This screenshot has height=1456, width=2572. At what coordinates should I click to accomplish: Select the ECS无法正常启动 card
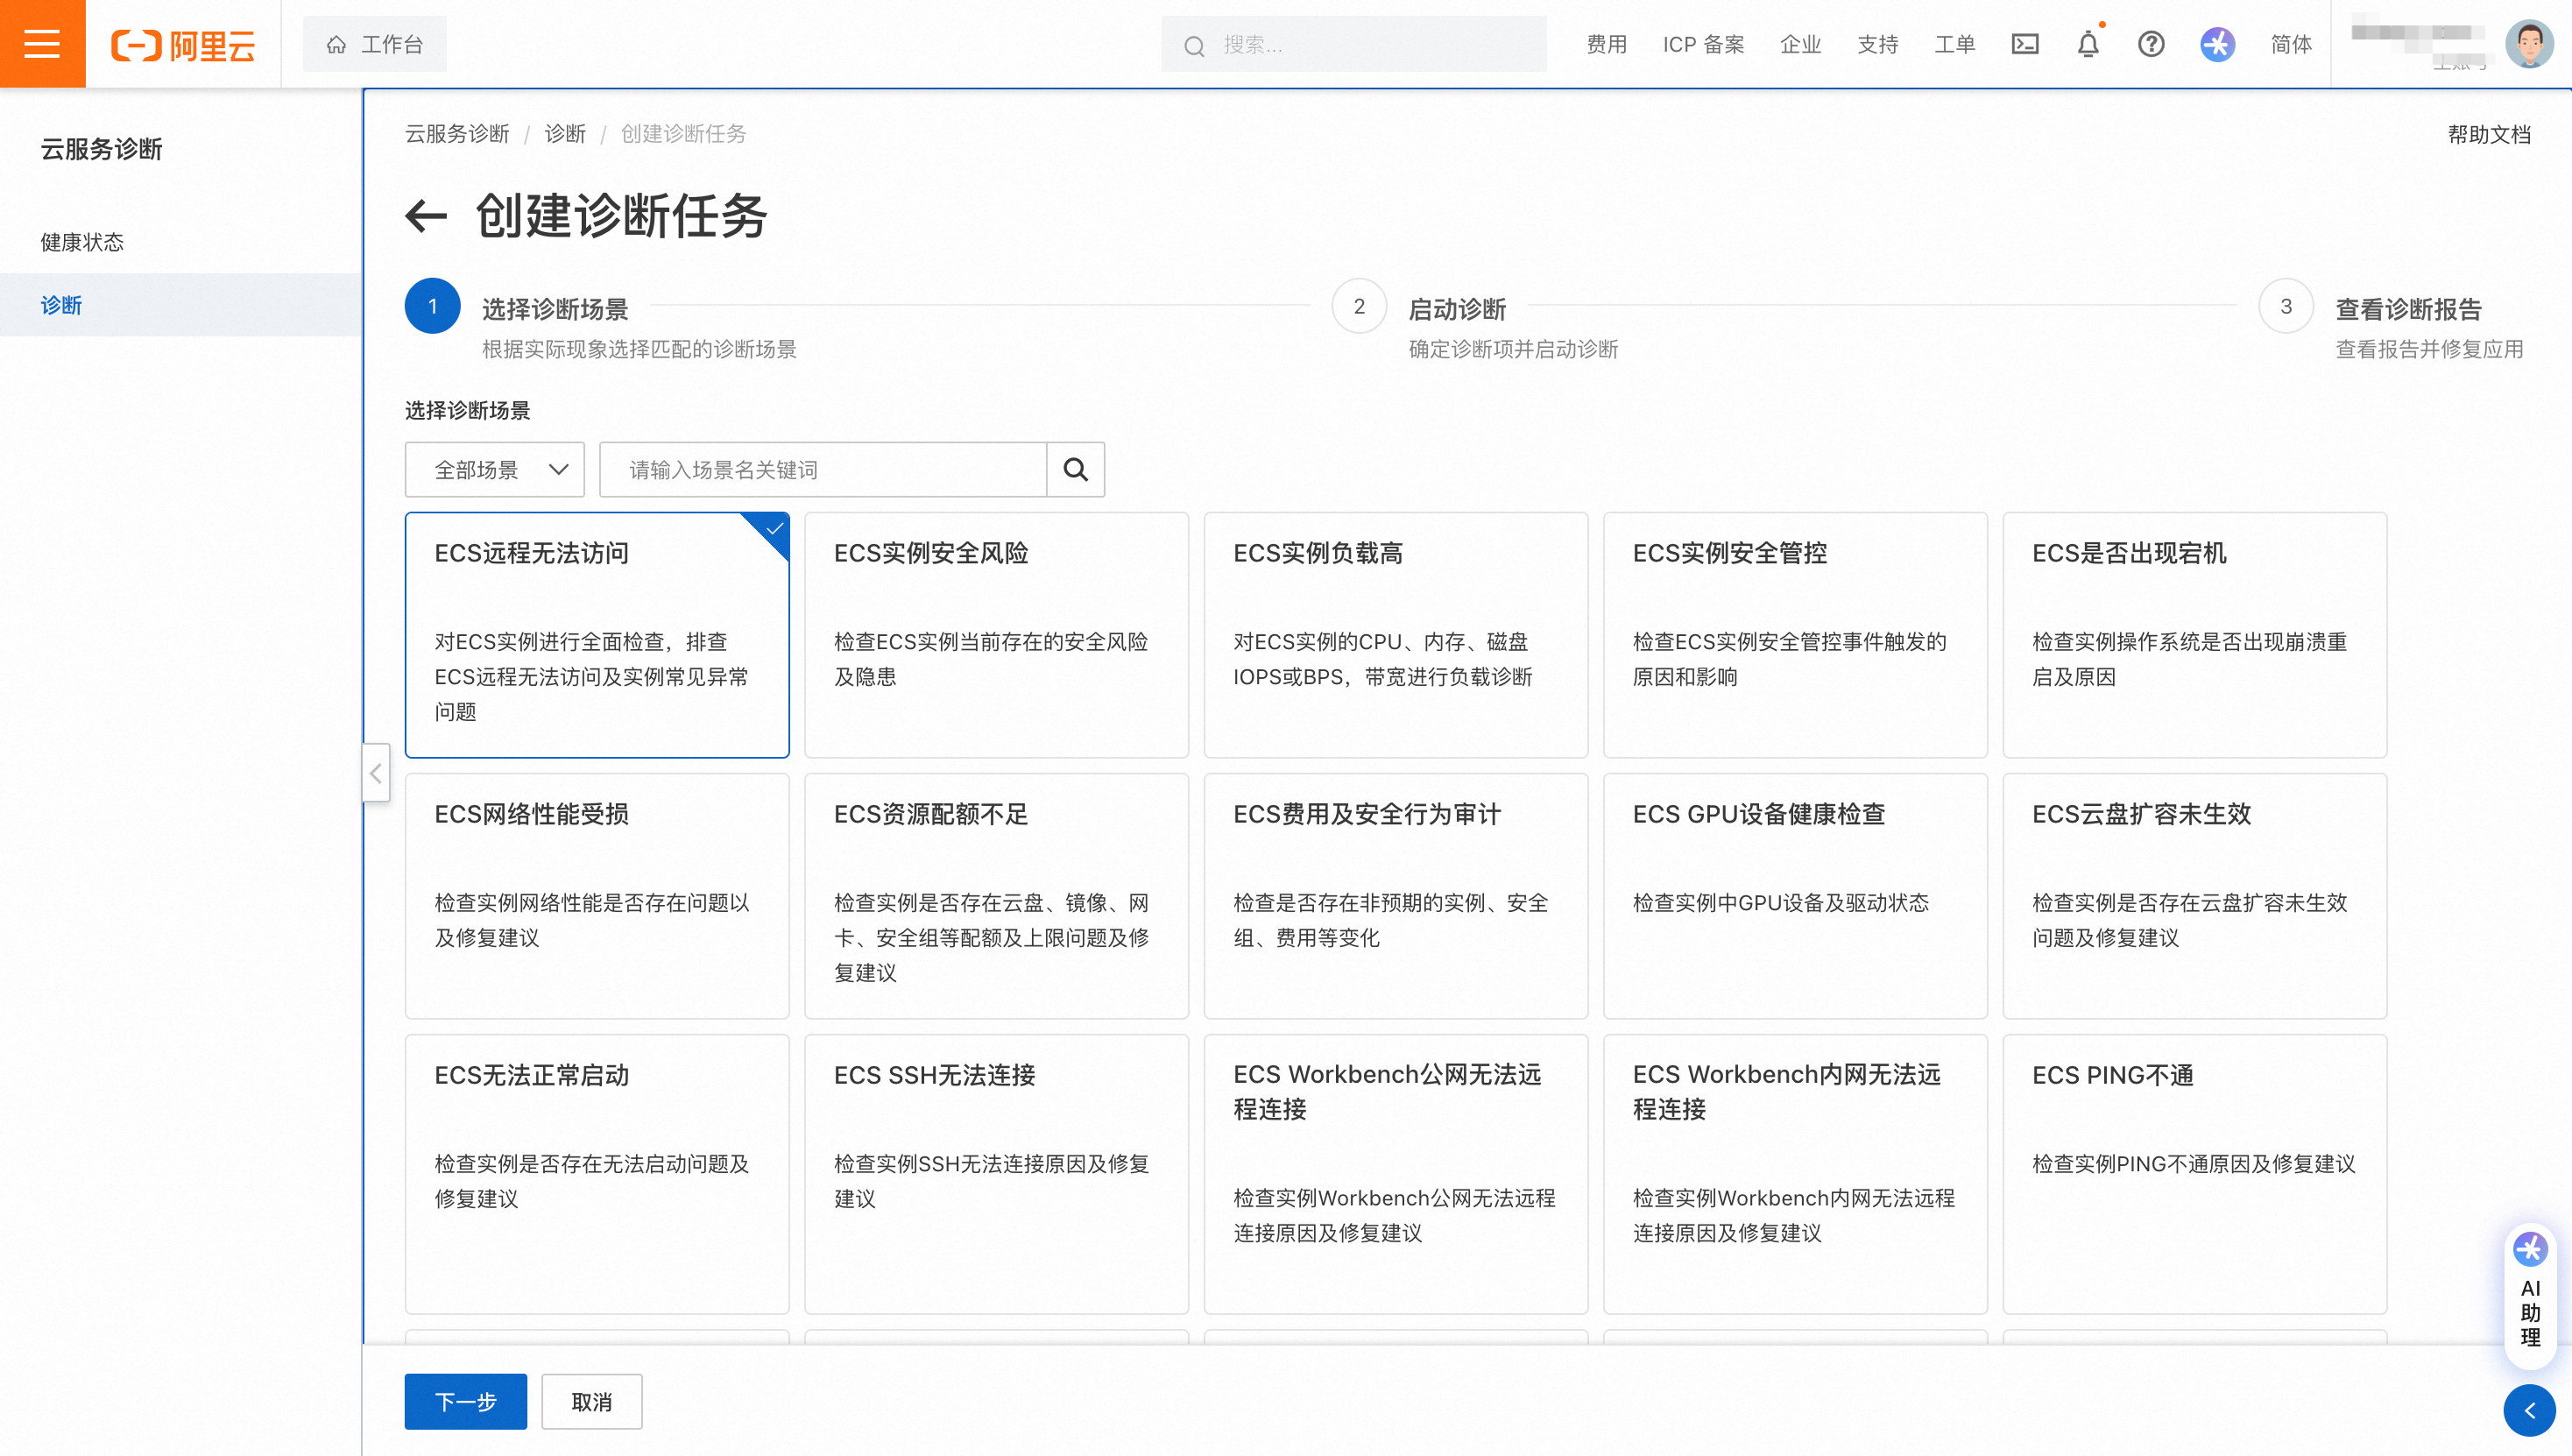pyautogui.click(x=597, y=1174)
